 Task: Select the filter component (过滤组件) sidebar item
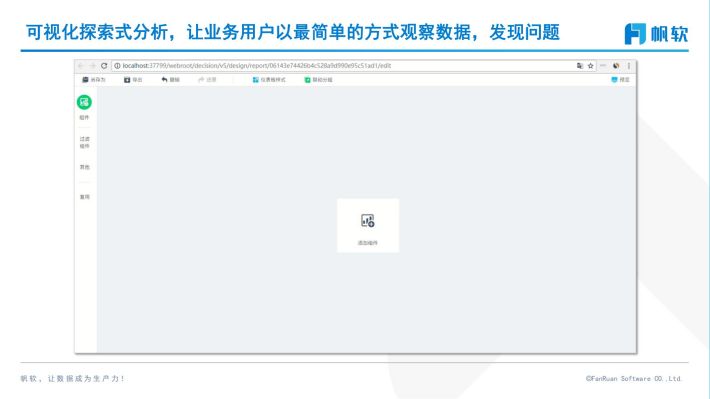point(85,142)
